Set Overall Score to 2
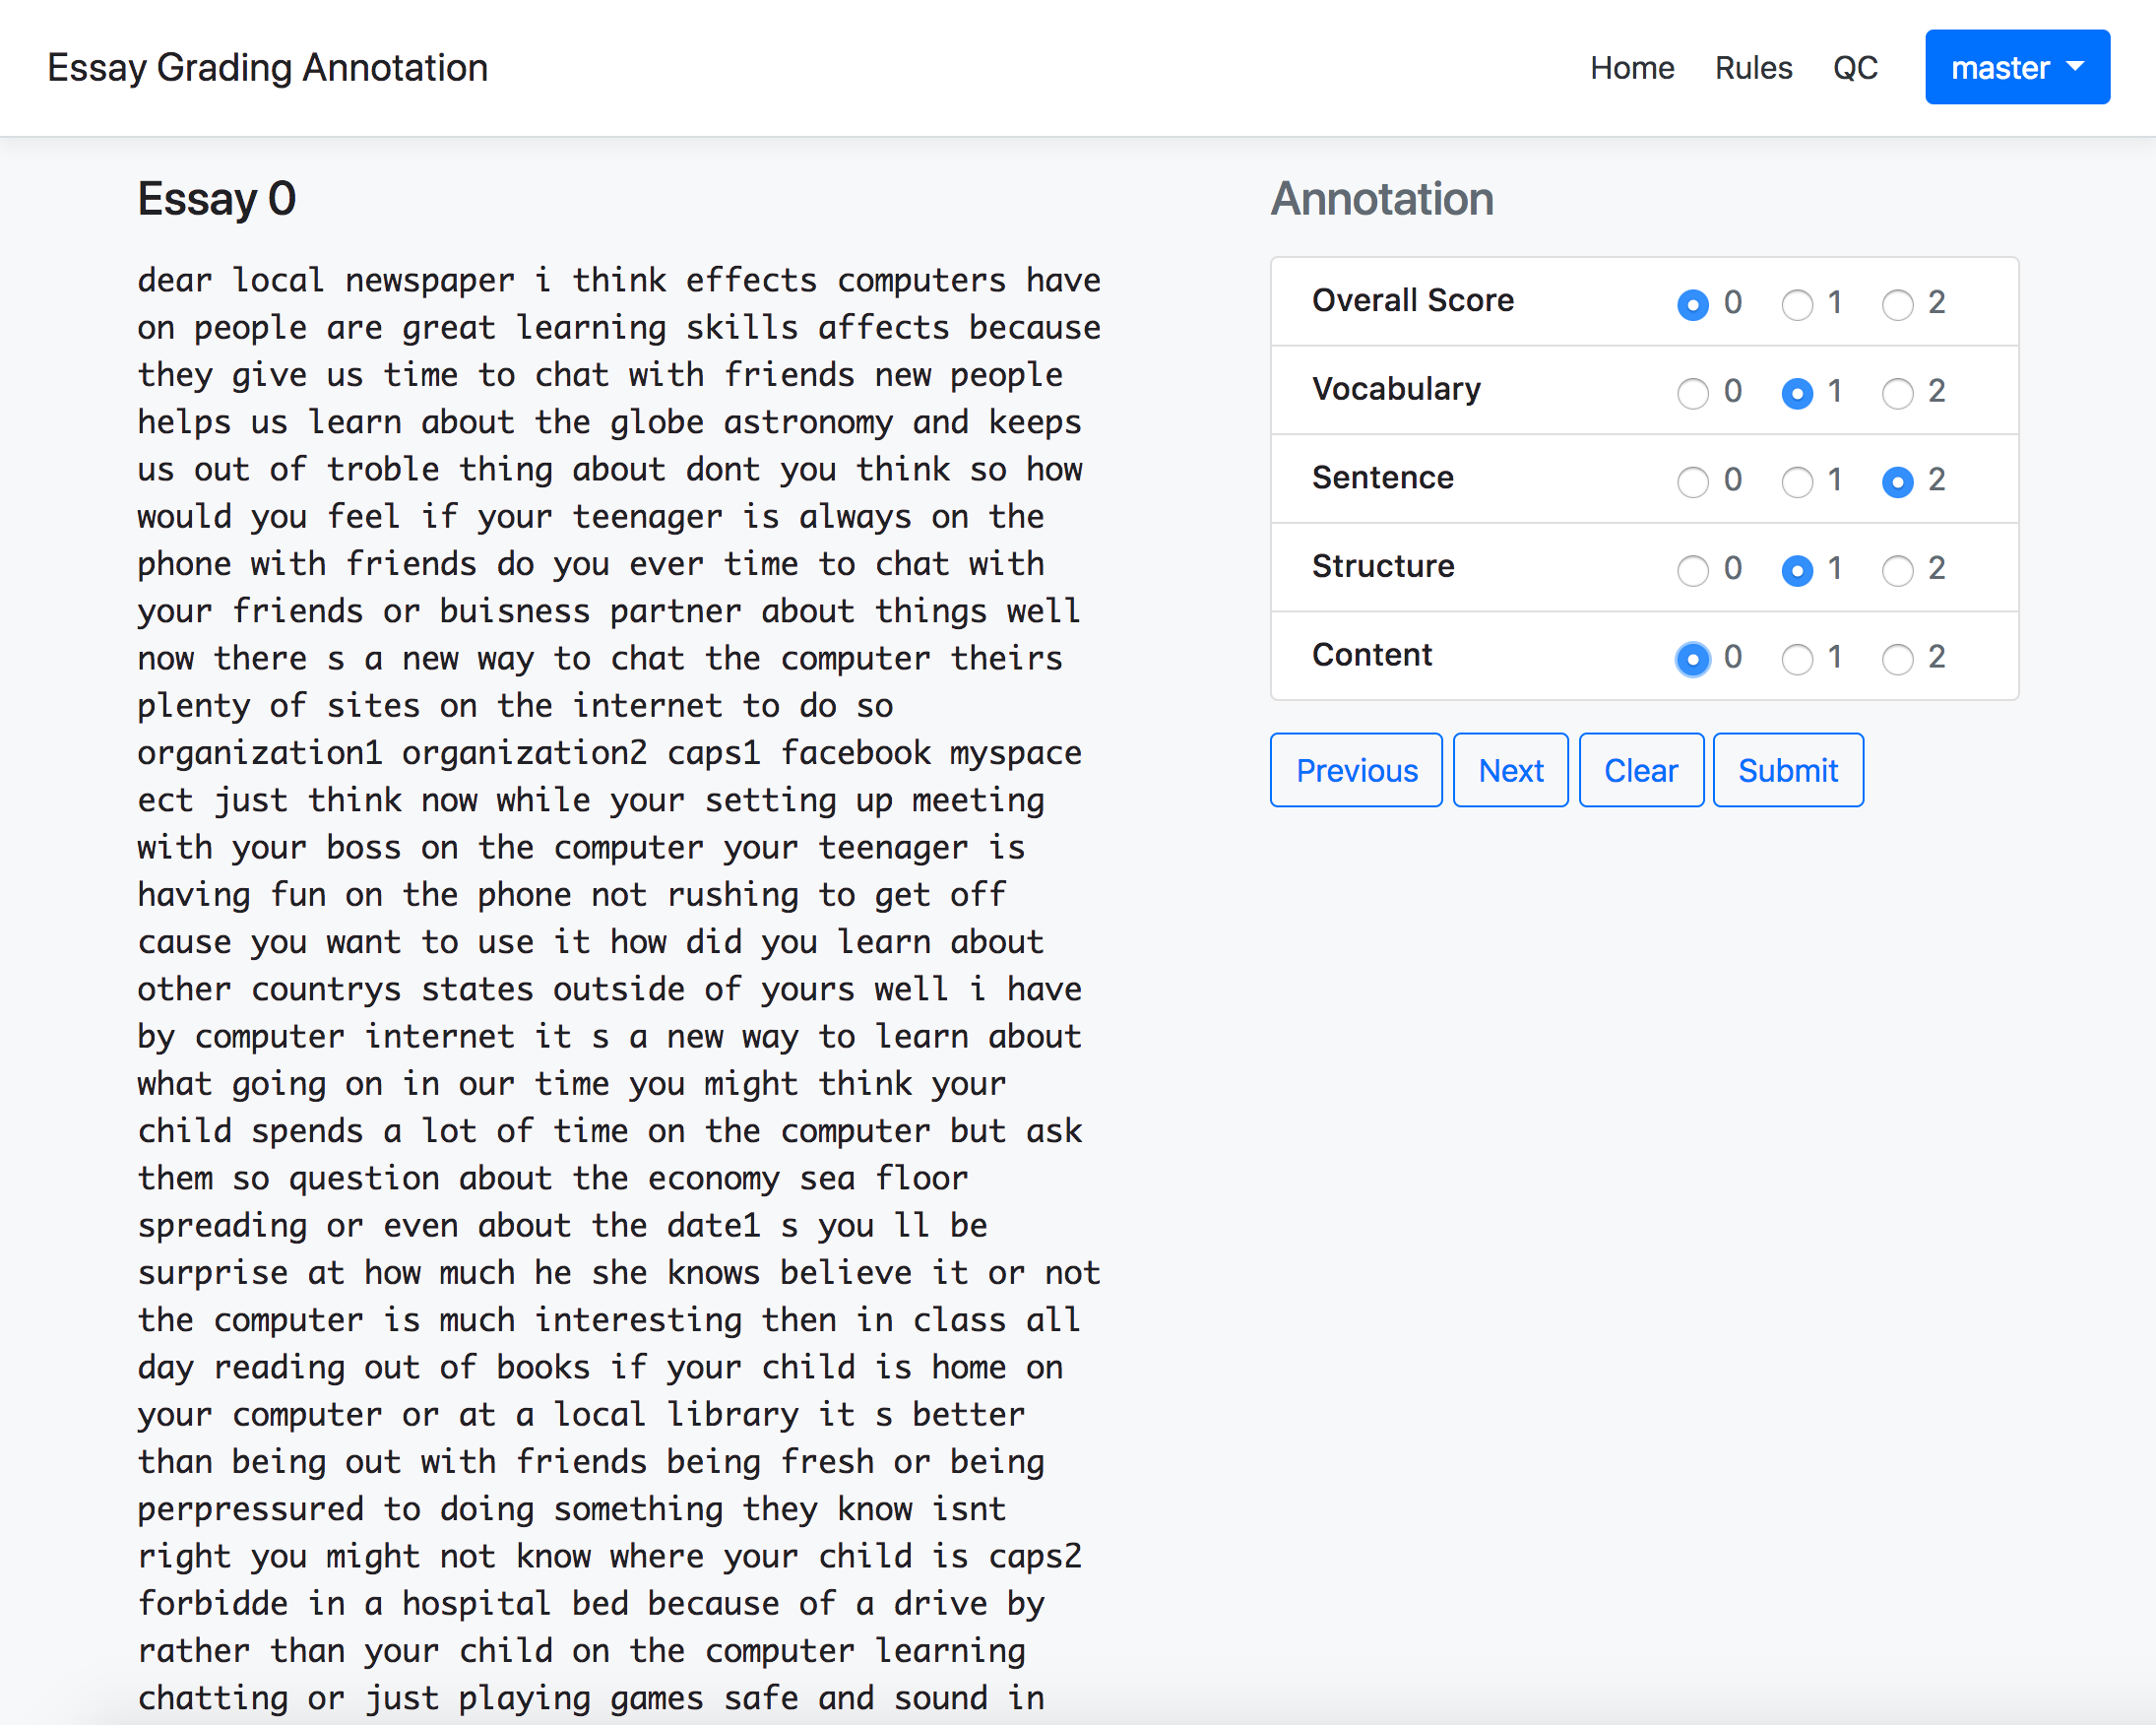This screenshot has width=2156, height=1725. pyautogui.click(x=1897, y=305)
